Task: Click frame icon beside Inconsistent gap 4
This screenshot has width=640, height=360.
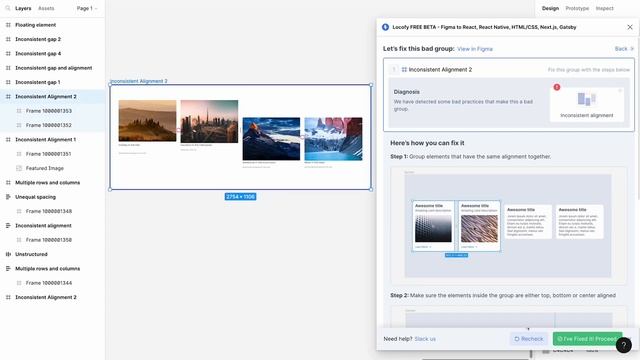Action: pyautogui.click(x=8, y=53)
